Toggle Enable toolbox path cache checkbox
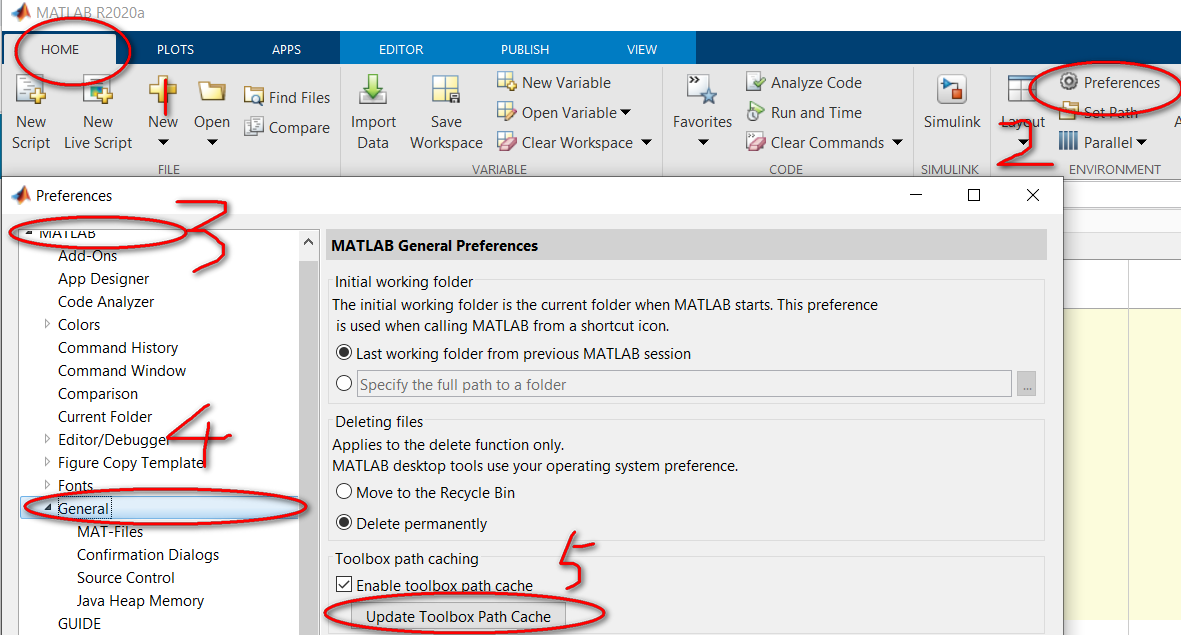Viewport: 1181px width, 635px height. point(344,585)
